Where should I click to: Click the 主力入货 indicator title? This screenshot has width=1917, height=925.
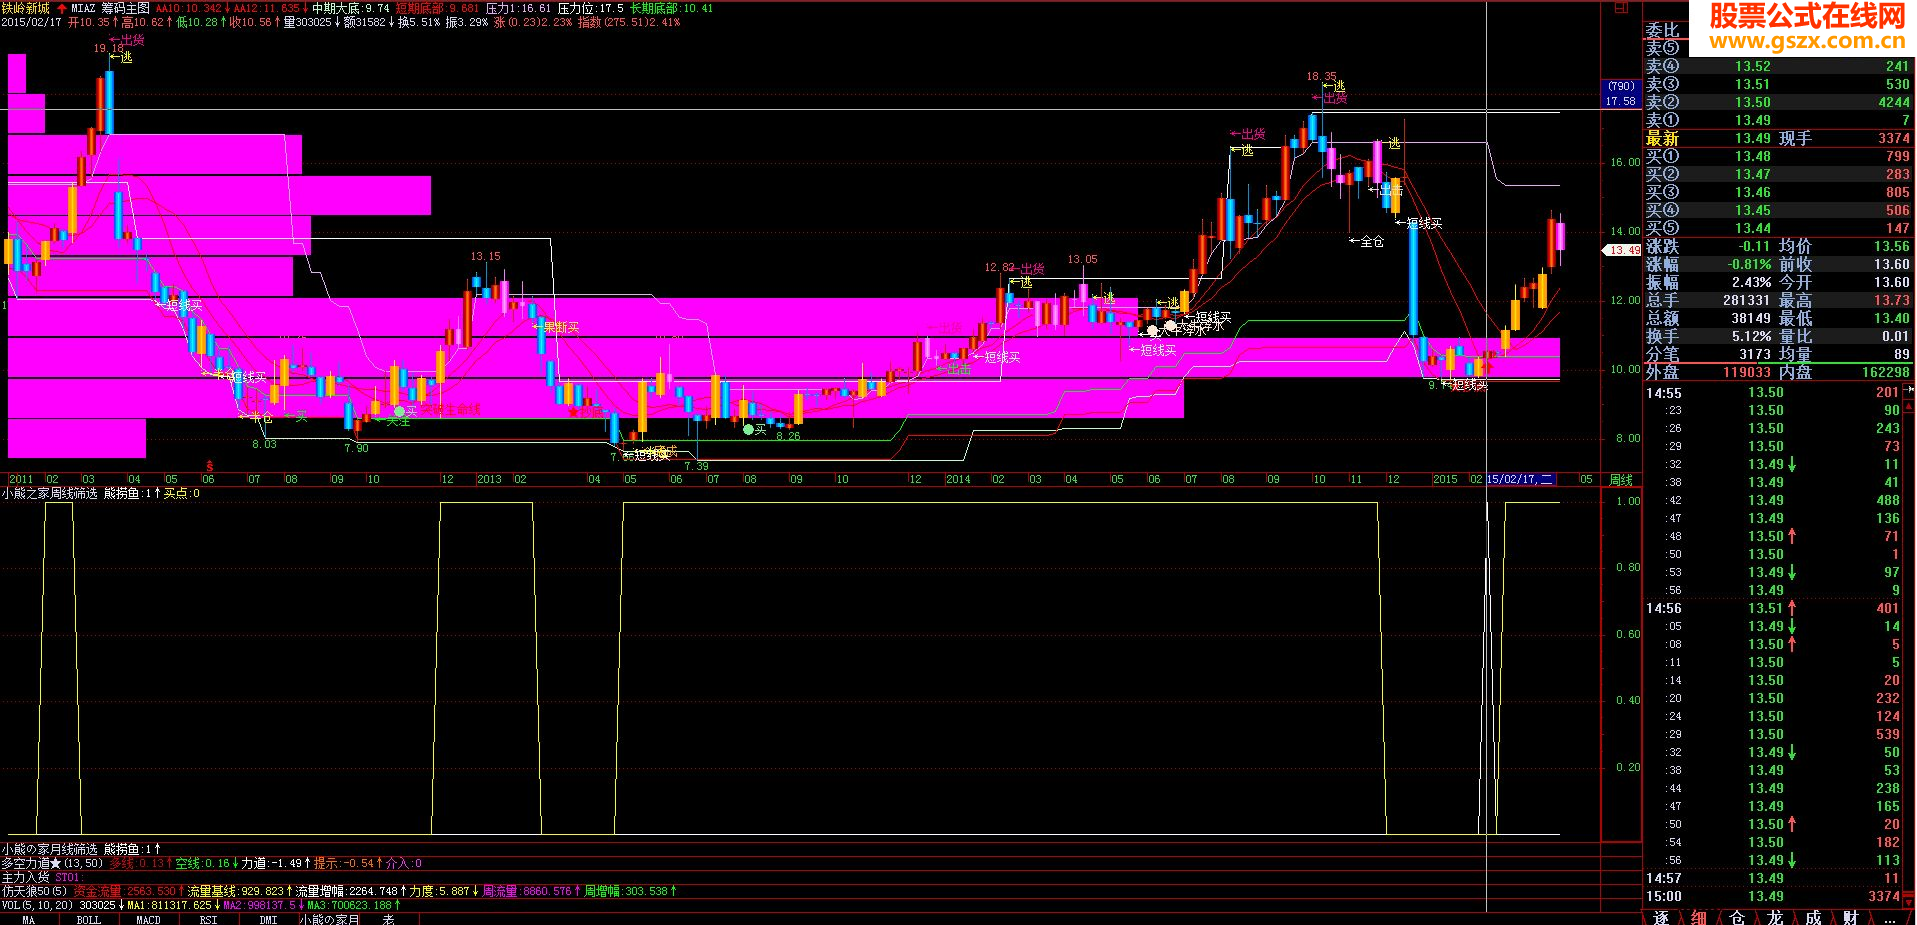pos(25,877)
